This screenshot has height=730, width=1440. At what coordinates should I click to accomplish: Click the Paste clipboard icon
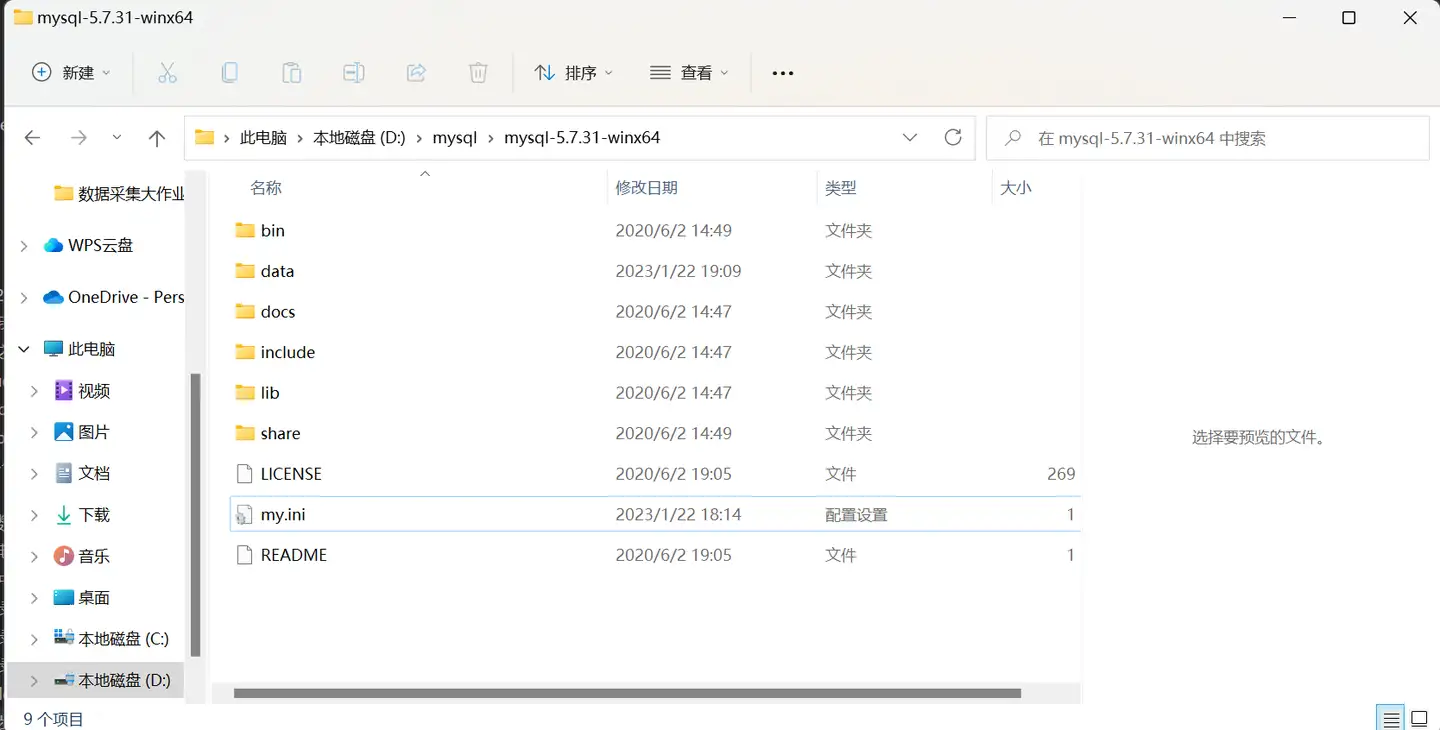click(x=291, y=73)
